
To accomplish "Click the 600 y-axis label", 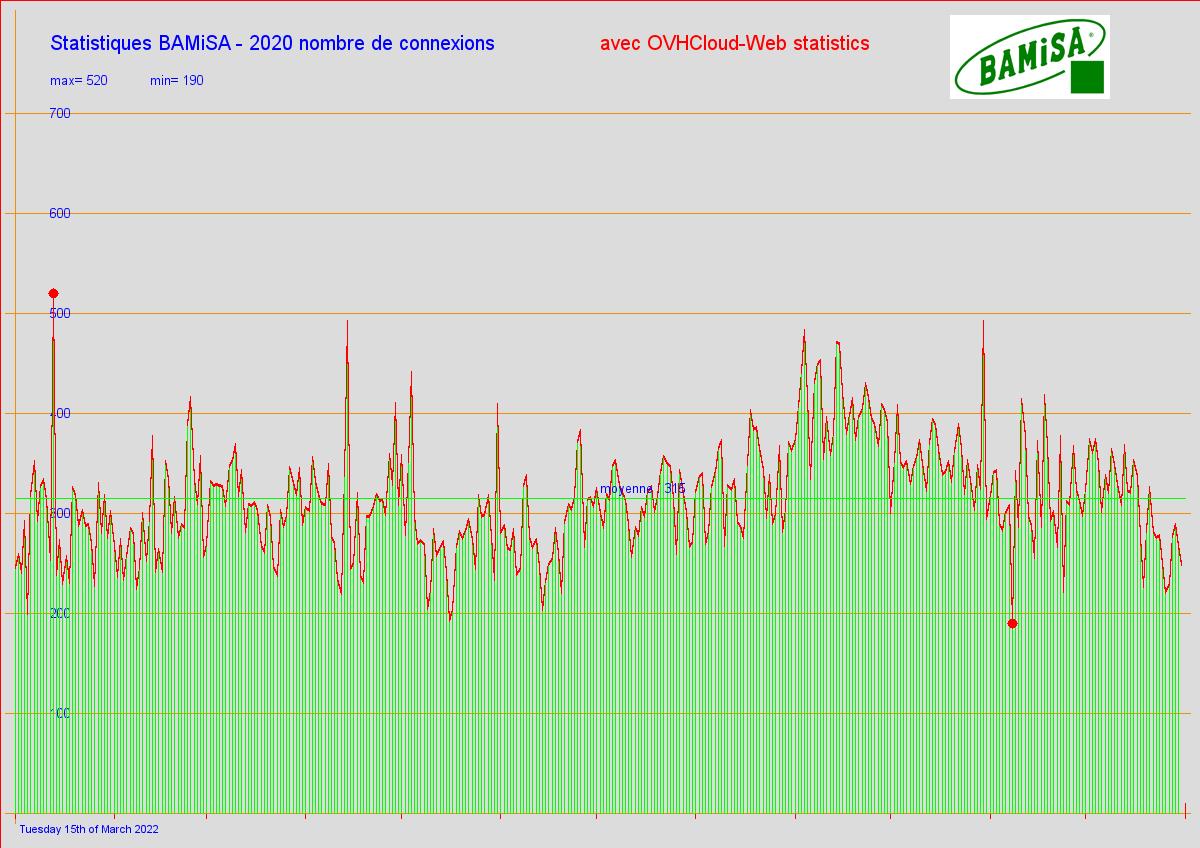I will point(60,213).
